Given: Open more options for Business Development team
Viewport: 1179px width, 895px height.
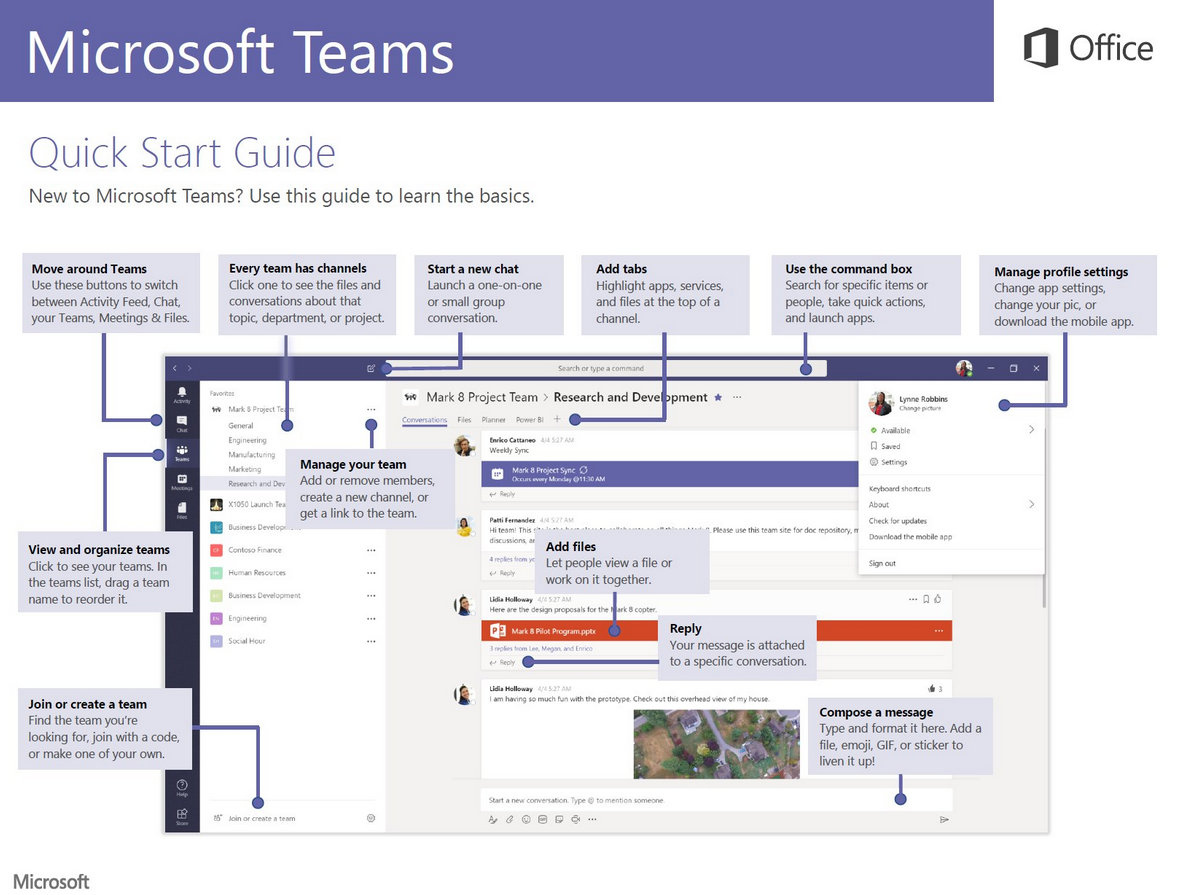Looking at the screenshot, I should tap(371, 596).
